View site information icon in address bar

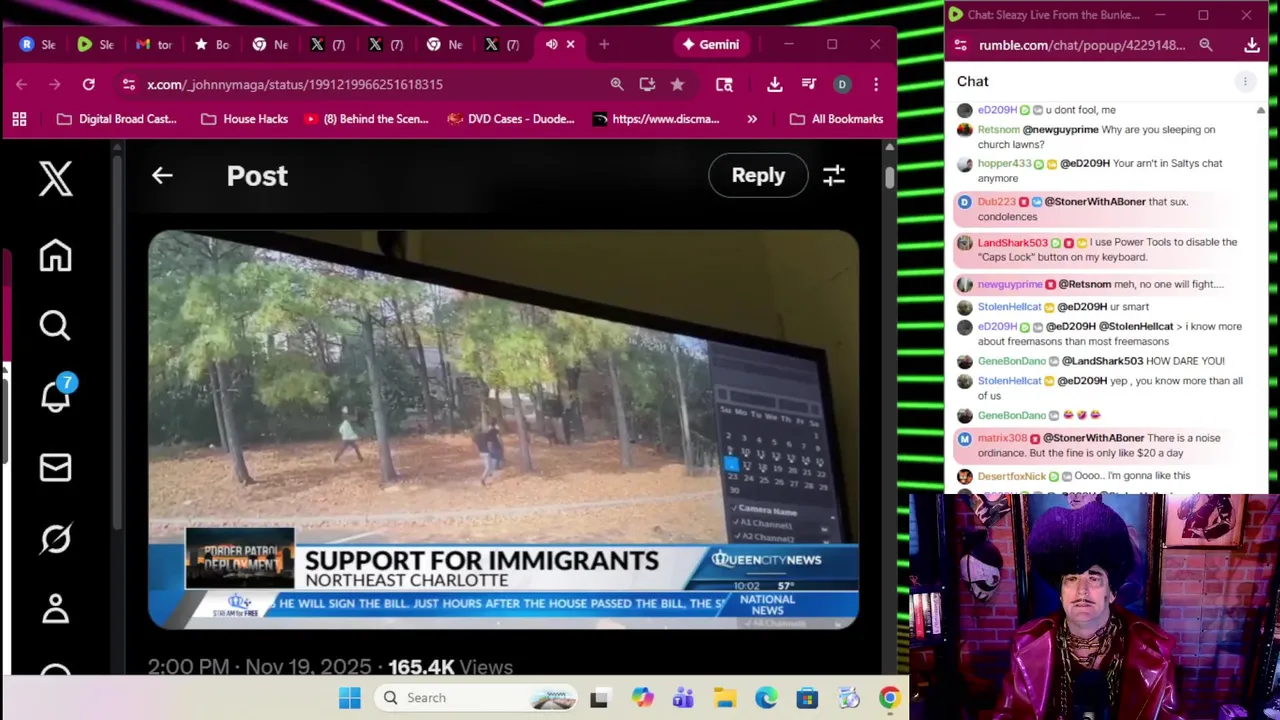pyautogui.click(x=128, y=85)
